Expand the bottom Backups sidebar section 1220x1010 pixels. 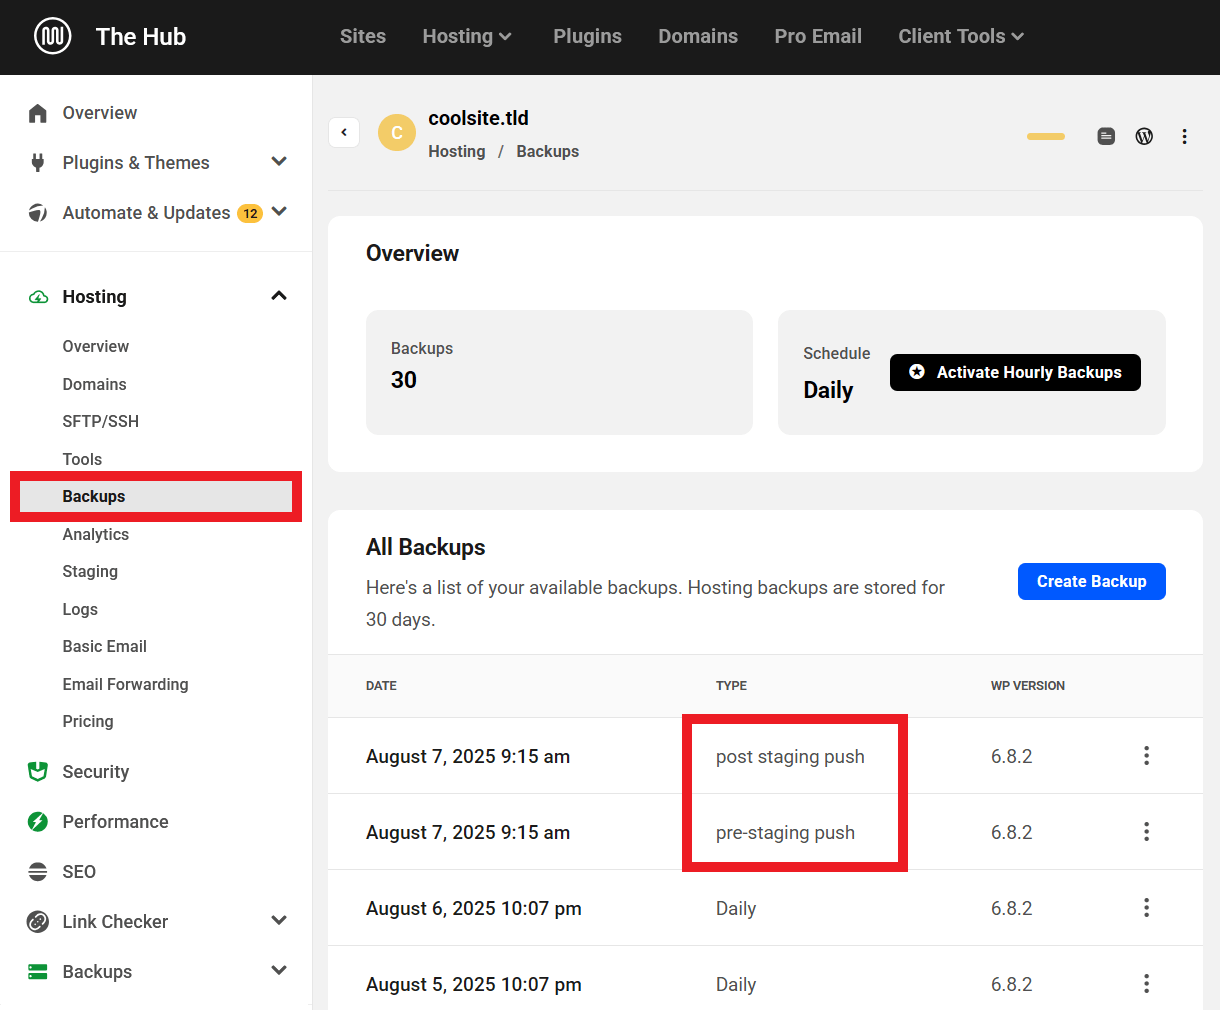279,971
